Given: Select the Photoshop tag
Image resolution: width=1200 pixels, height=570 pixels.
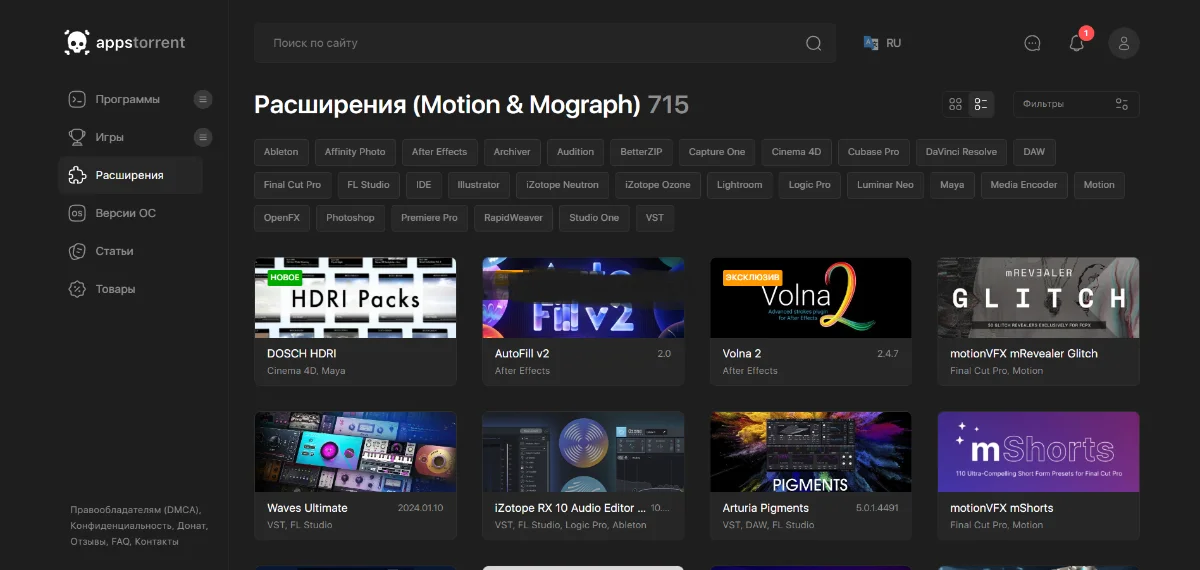Looking at the screenshot, I should coord(350,218).
